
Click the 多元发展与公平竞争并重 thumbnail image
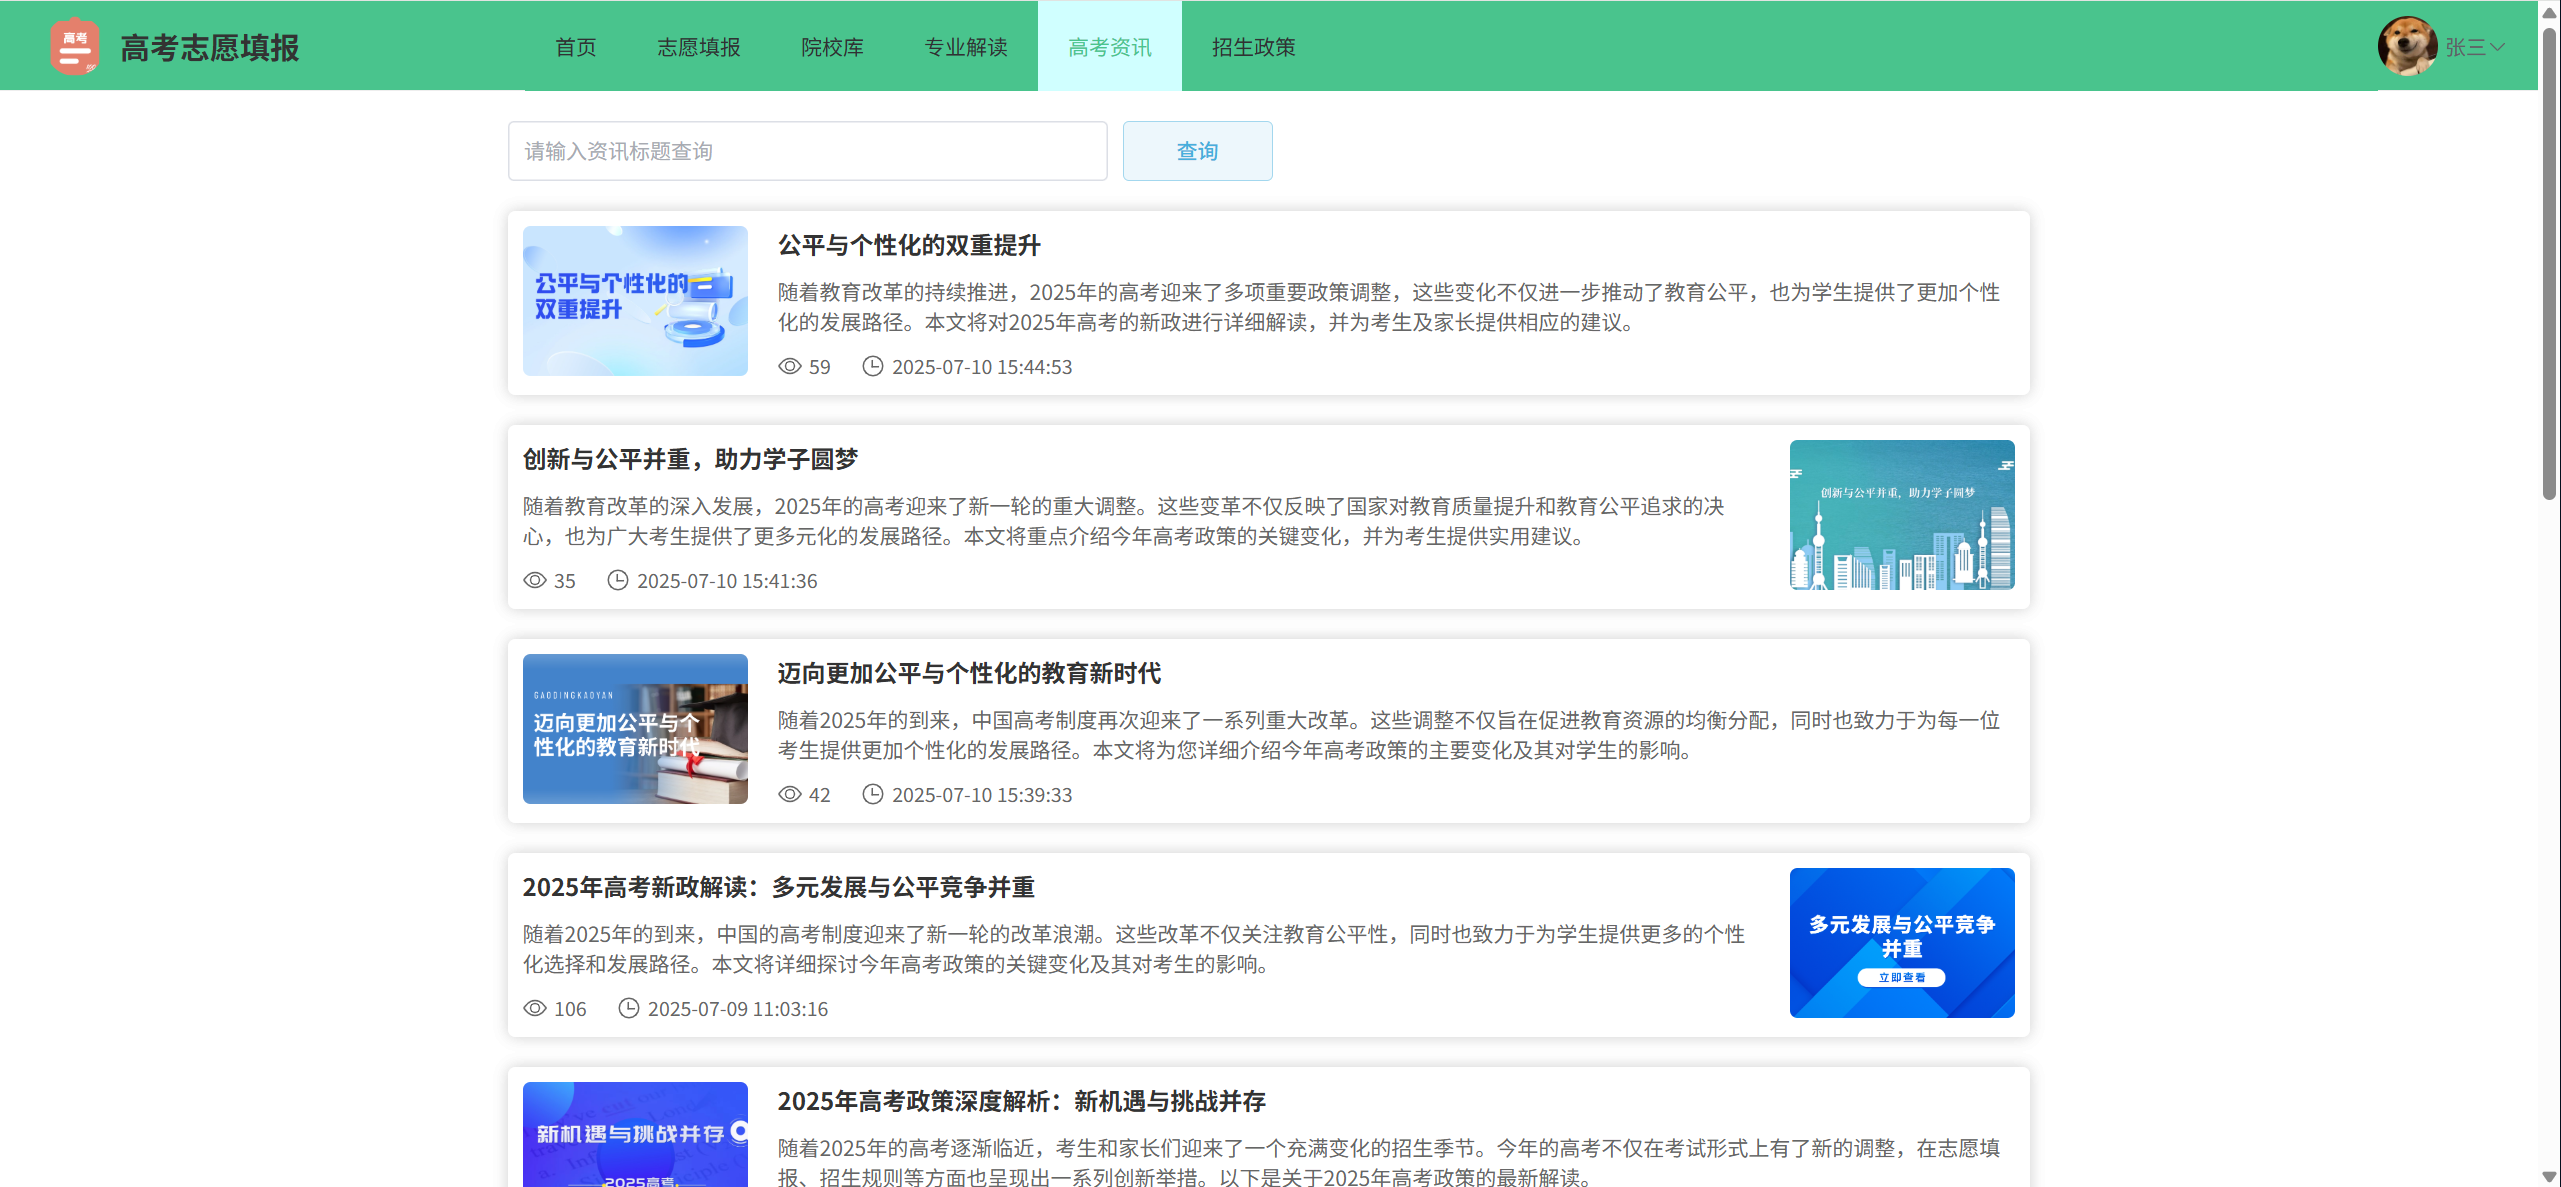(x=1901, y=942)
